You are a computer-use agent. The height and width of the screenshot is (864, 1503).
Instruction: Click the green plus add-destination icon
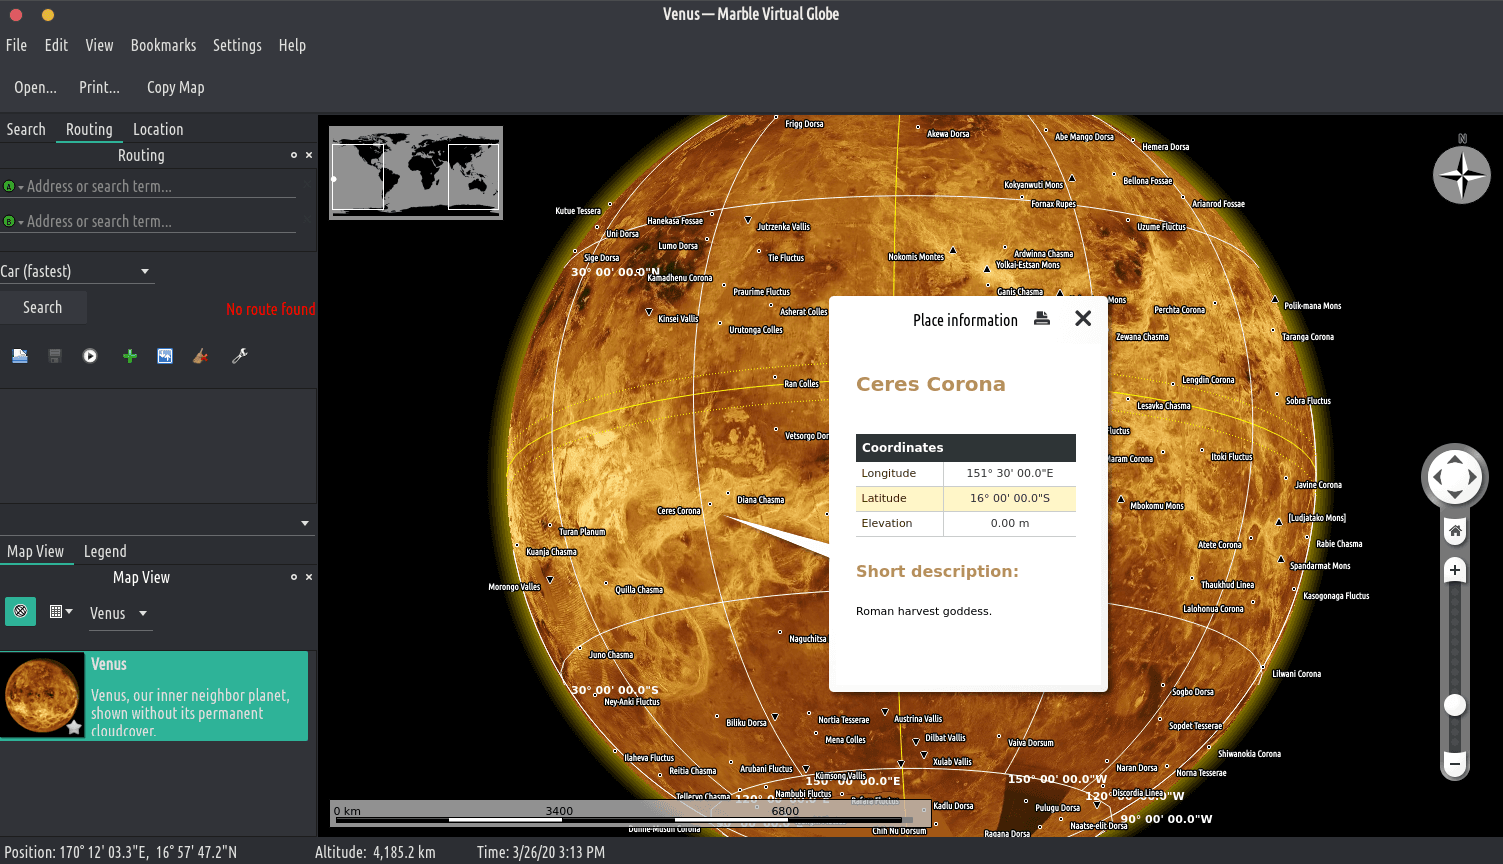(130, 356)
